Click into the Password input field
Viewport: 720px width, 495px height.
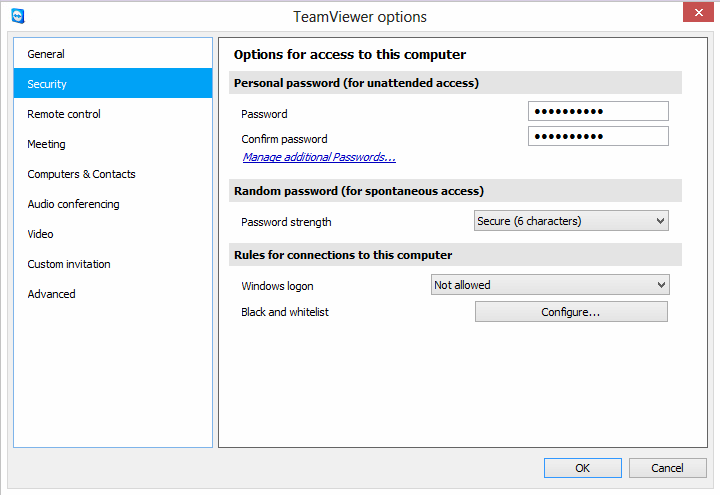(x=597, y=112)
